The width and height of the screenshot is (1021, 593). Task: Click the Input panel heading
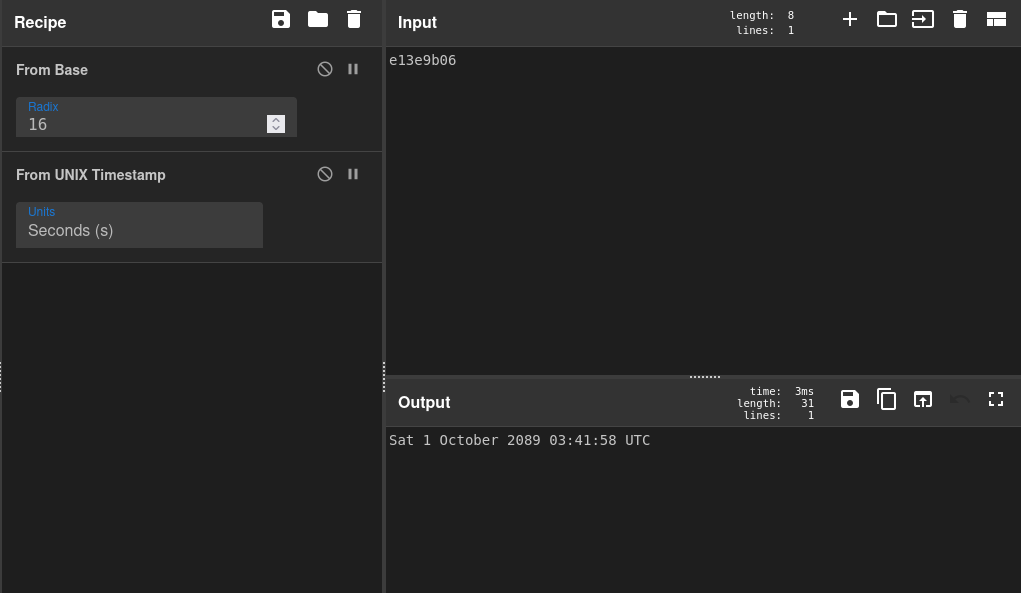(417, 22)
